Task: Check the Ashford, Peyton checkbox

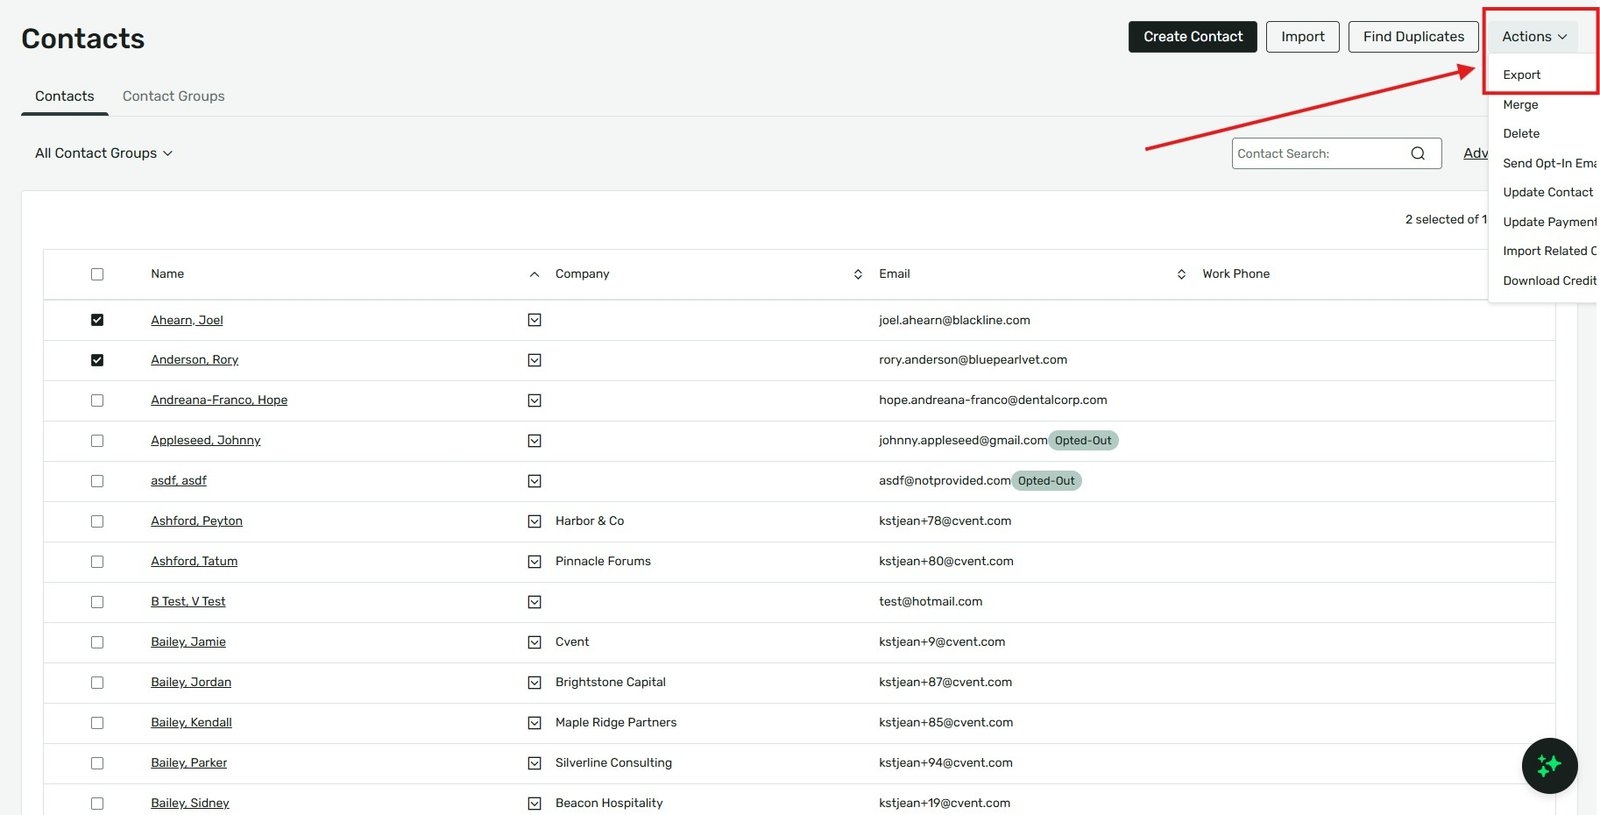Action: (x=97, y=521)
